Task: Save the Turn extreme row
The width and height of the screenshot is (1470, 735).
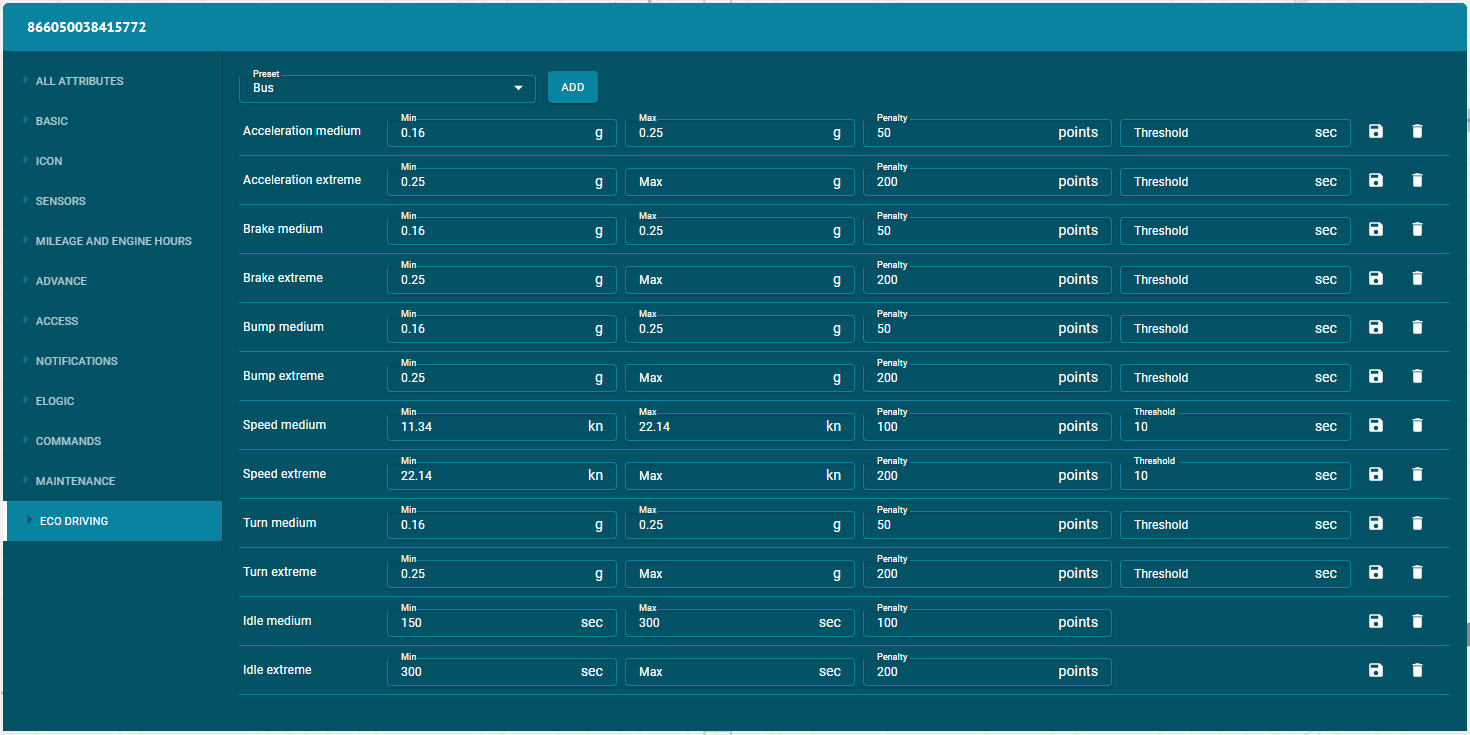Action: 1375,572
